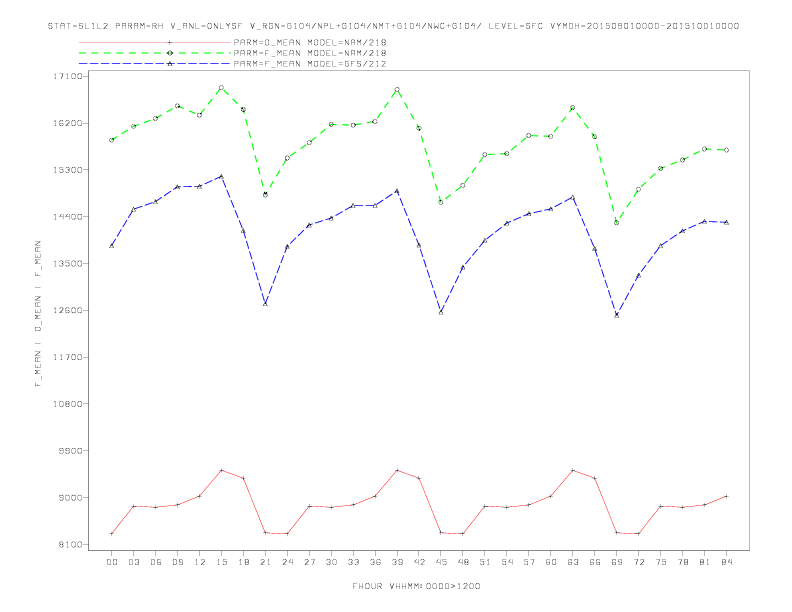Click the red solid line sample in legend

(x=155, y=42)
